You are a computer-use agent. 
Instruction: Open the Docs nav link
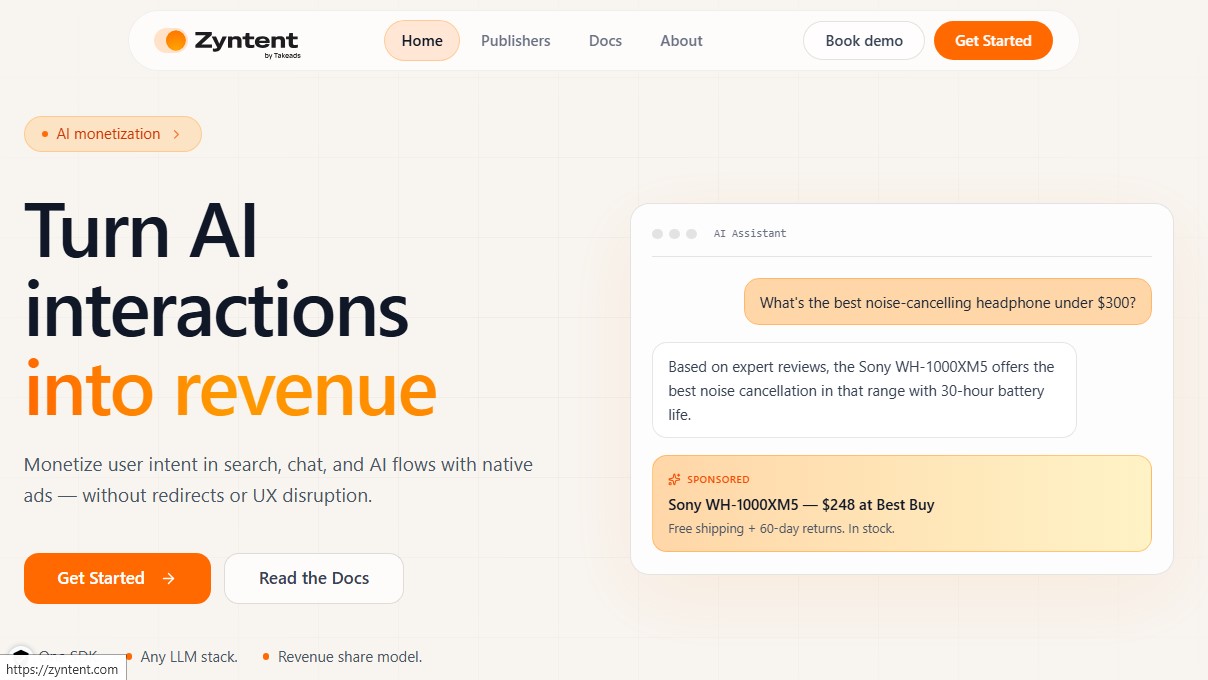click(x=605, y=41)
